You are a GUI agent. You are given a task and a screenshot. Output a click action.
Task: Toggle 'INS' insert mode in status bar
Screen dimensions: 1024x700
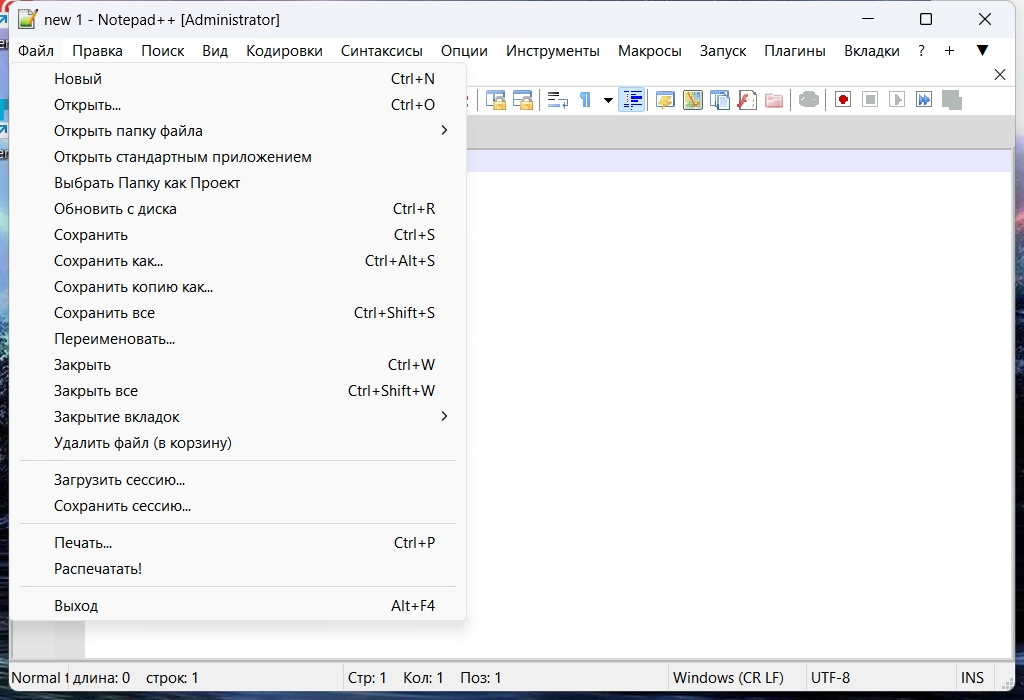tap(973, 678)
